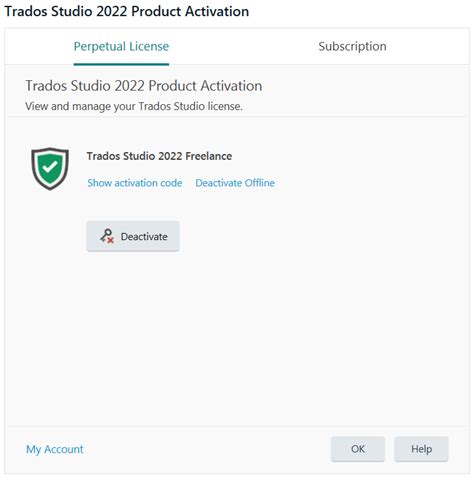Click the green underline beneath Perpetual License
The height and width of the screenshot is (477, 474).
[x=121, y=64]
